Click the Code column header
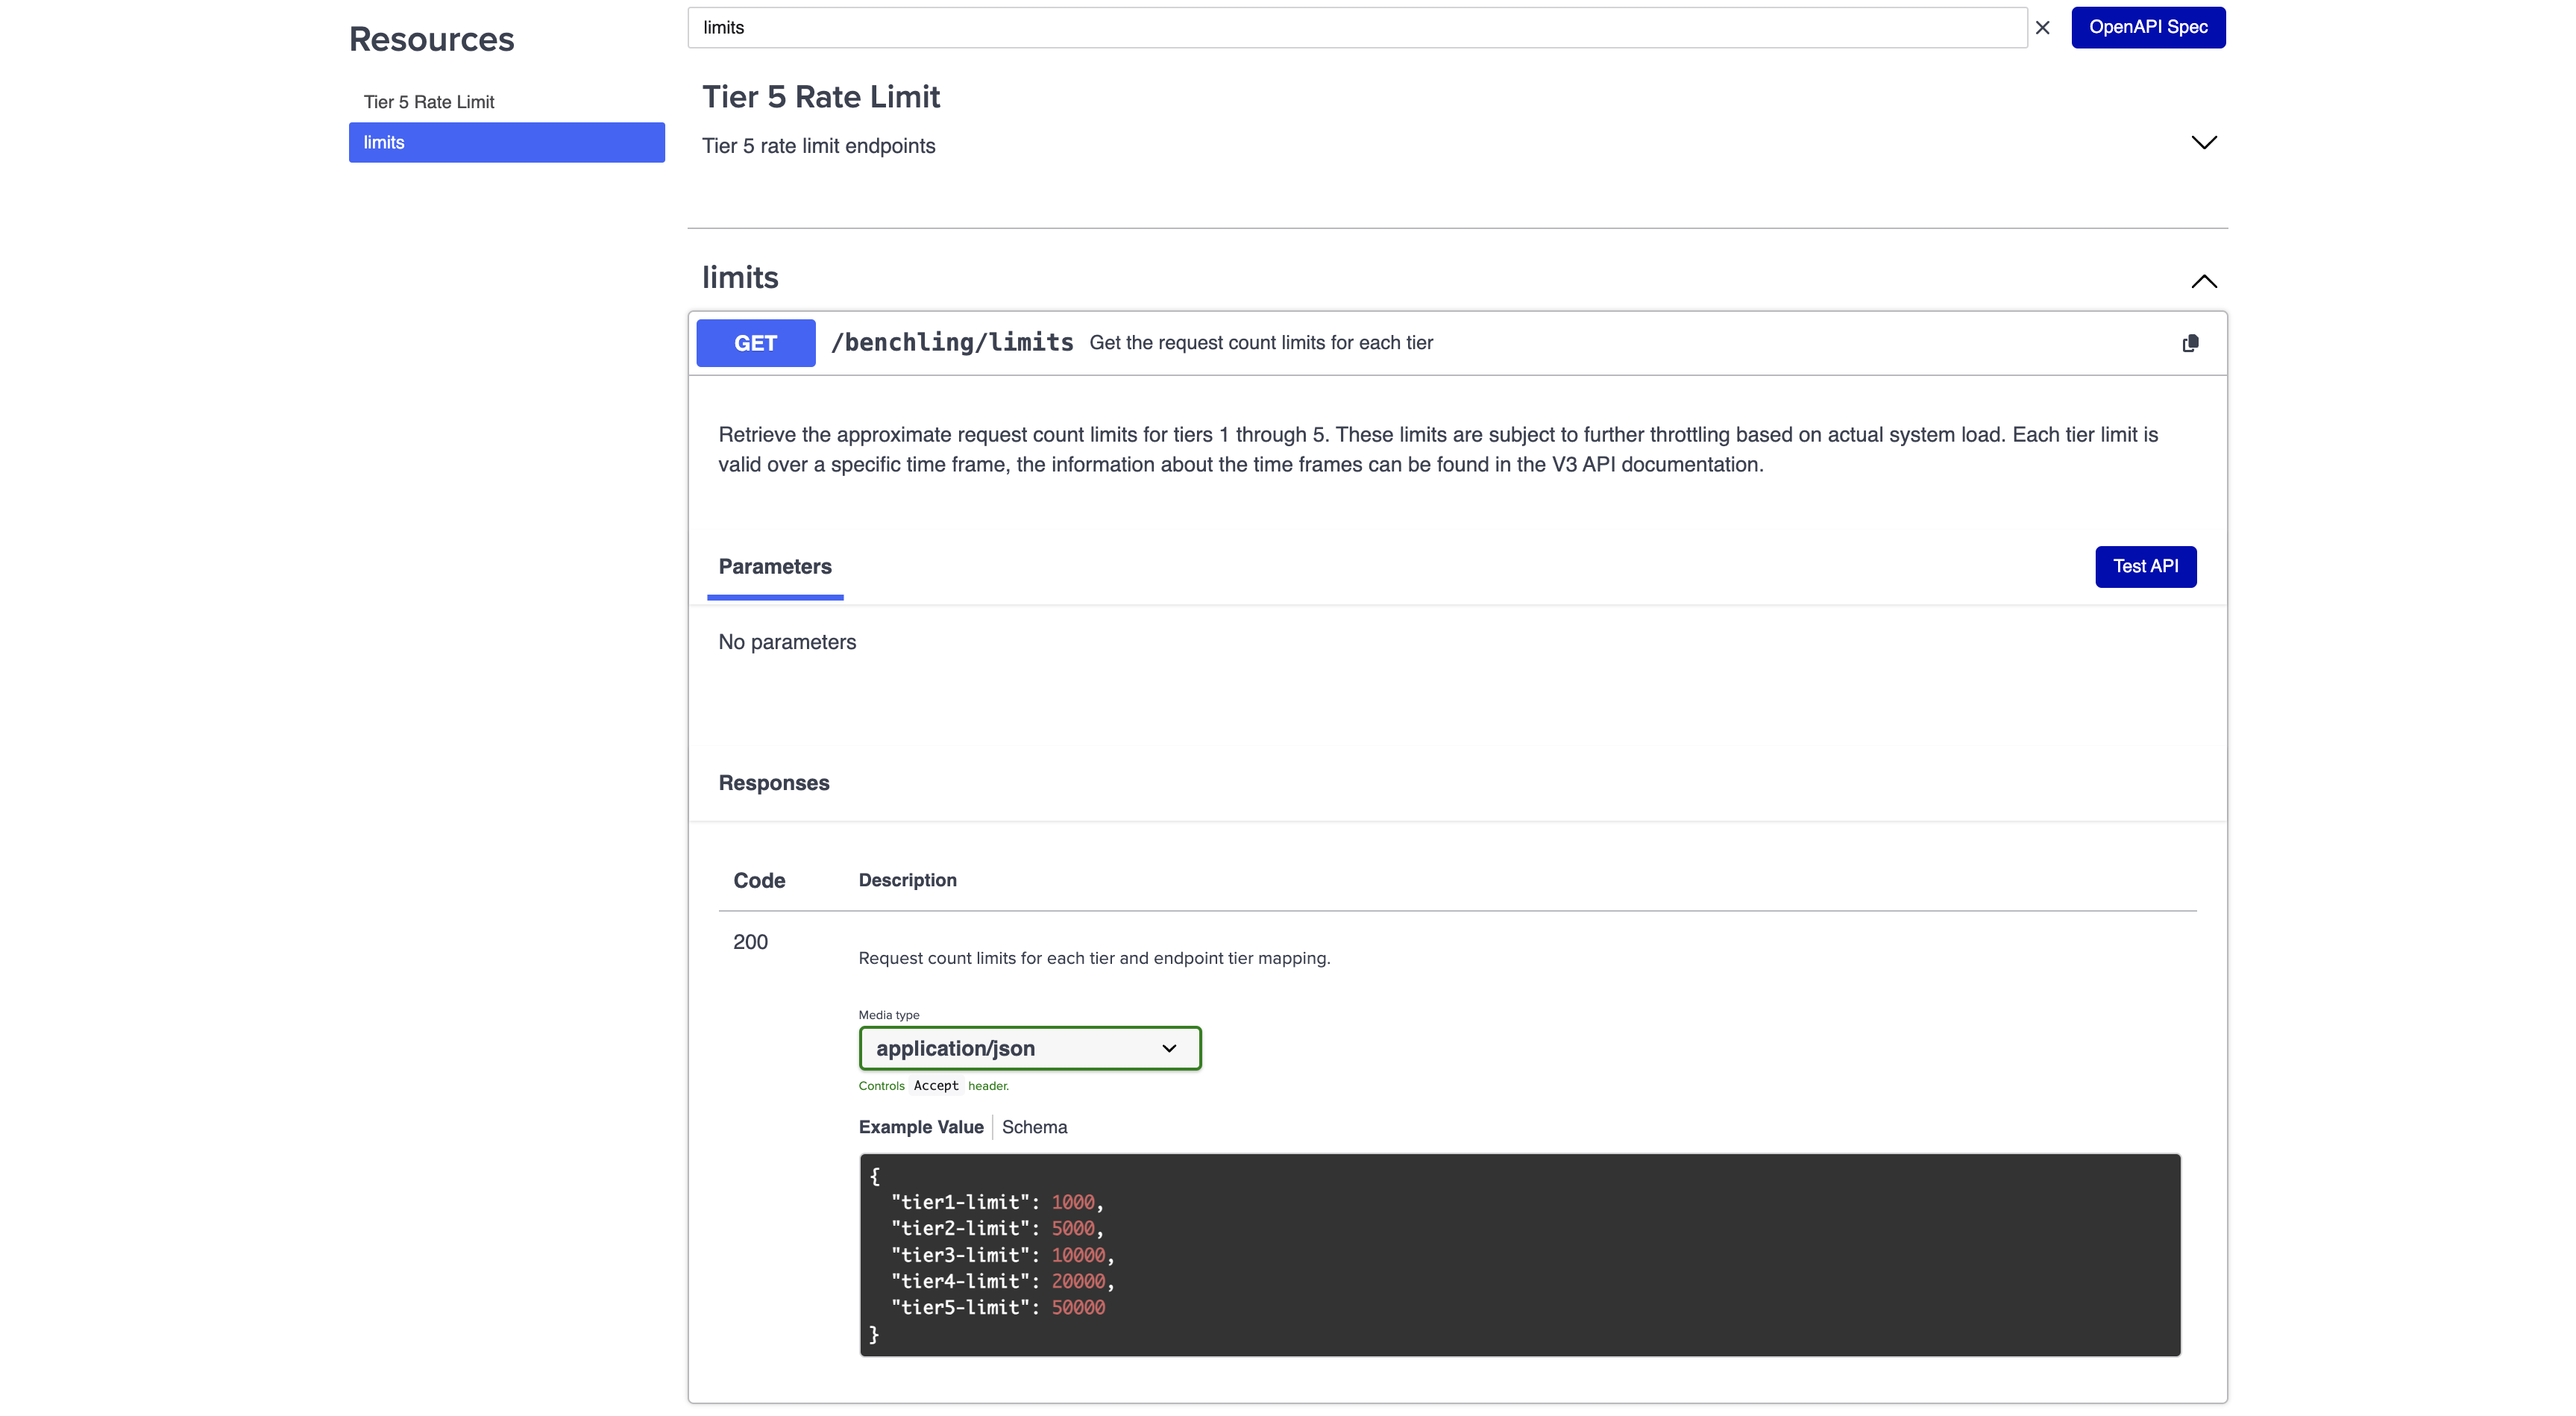 coord(759,880)
